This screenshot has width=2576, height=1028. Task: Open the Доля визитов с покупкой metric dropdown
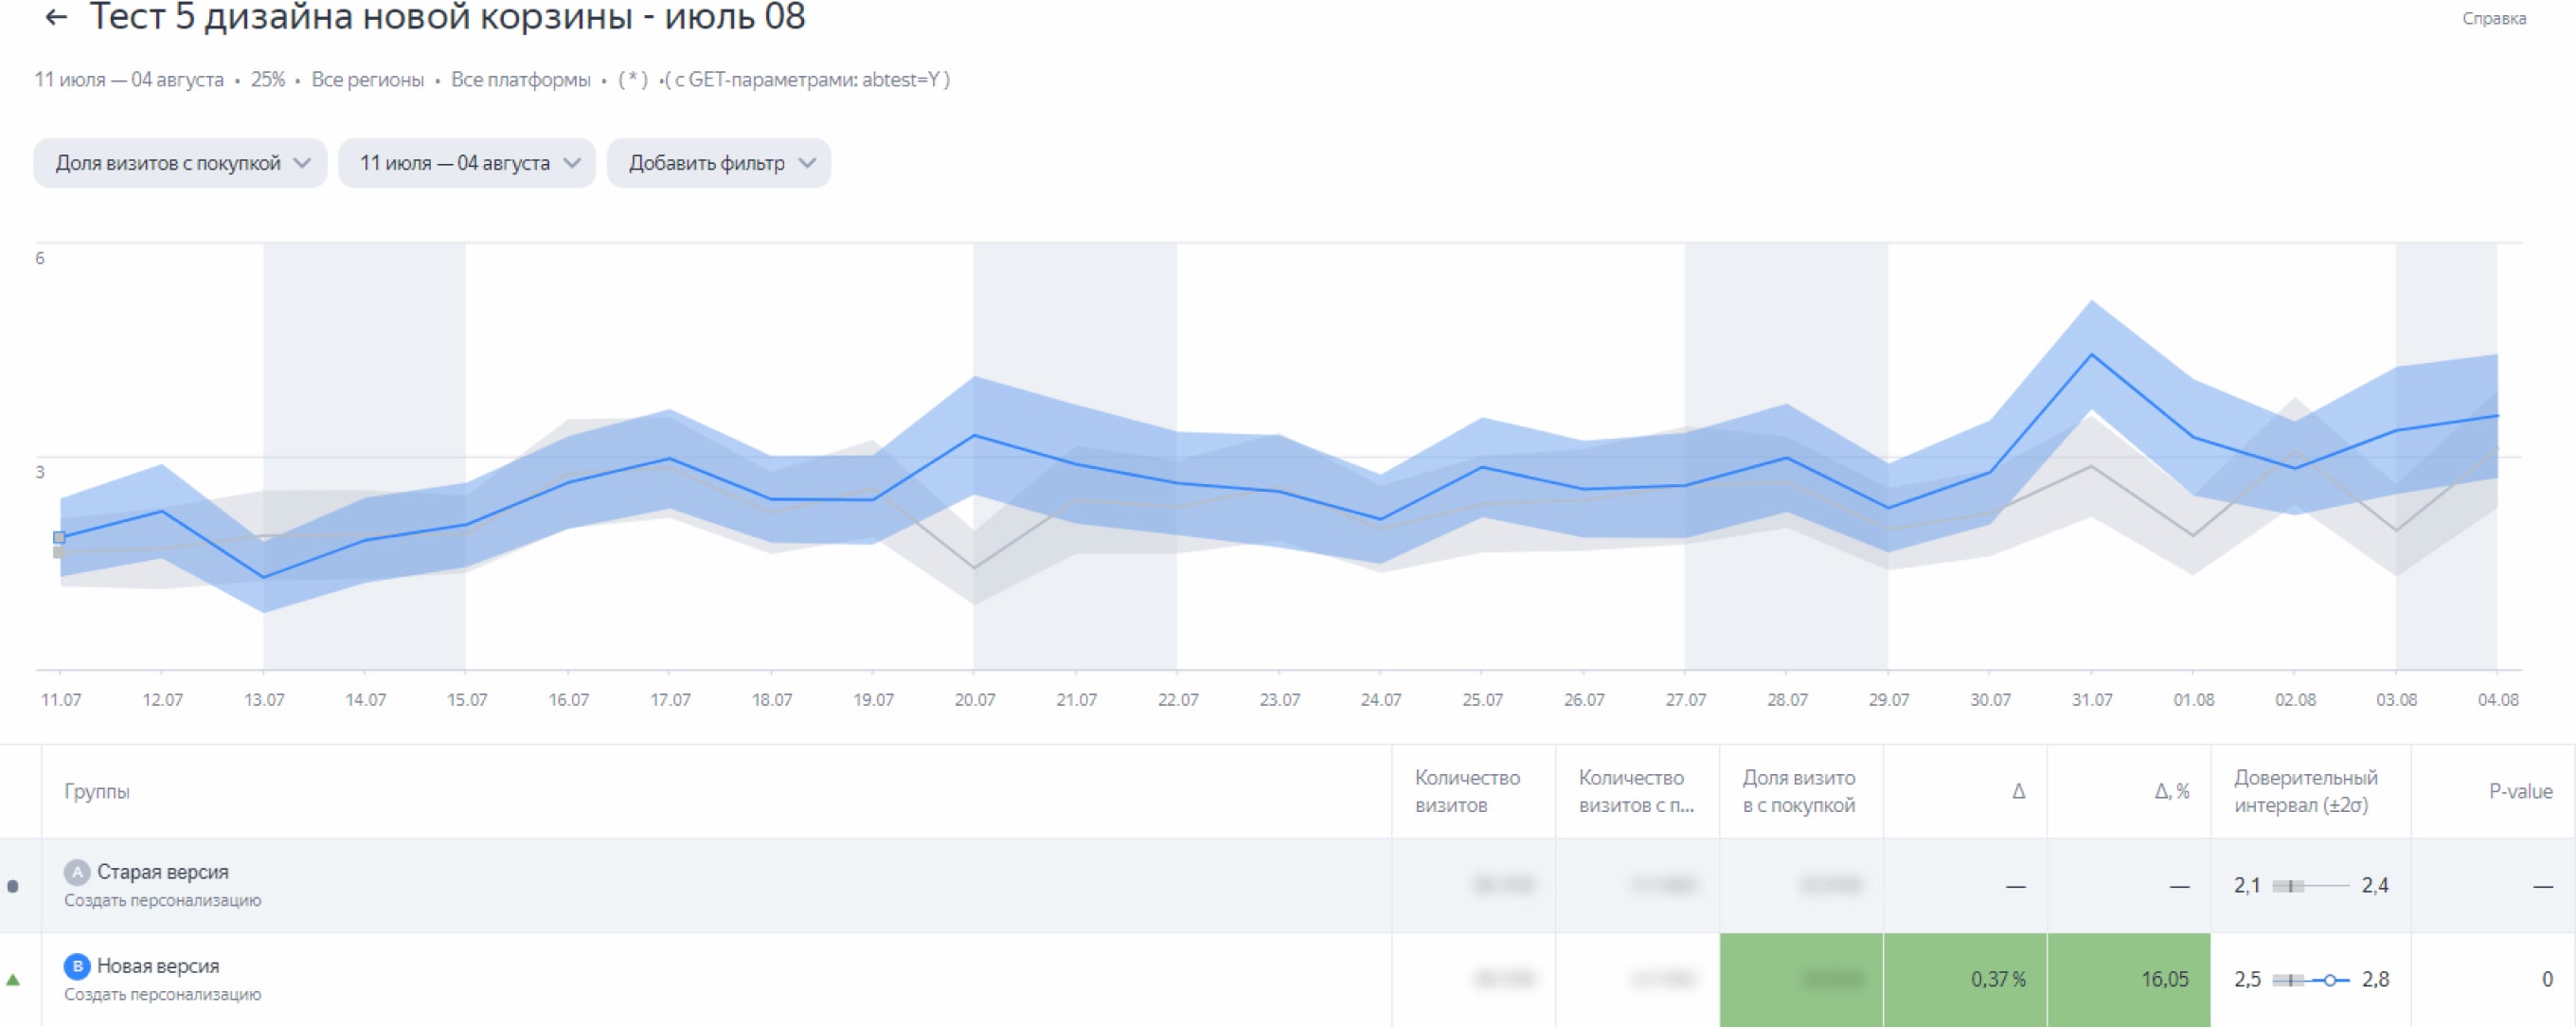coord(181,163)
